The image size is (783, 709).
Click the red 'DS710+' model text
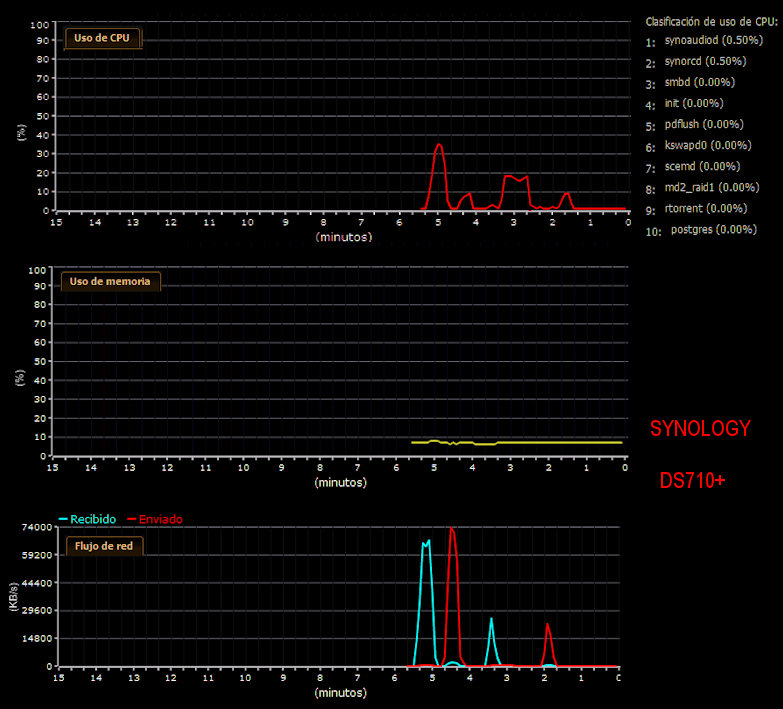tap(692, 480)
